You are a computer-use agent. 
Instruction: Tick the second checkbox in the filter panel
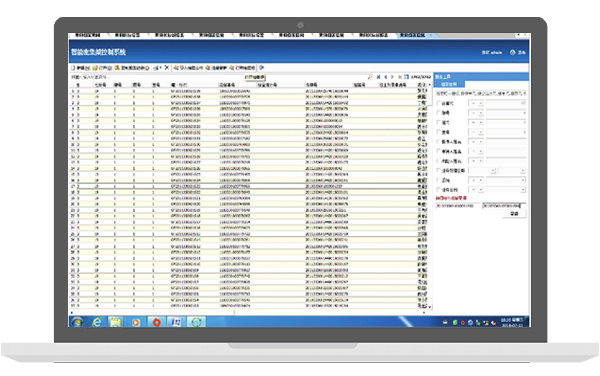click(439, 113)
